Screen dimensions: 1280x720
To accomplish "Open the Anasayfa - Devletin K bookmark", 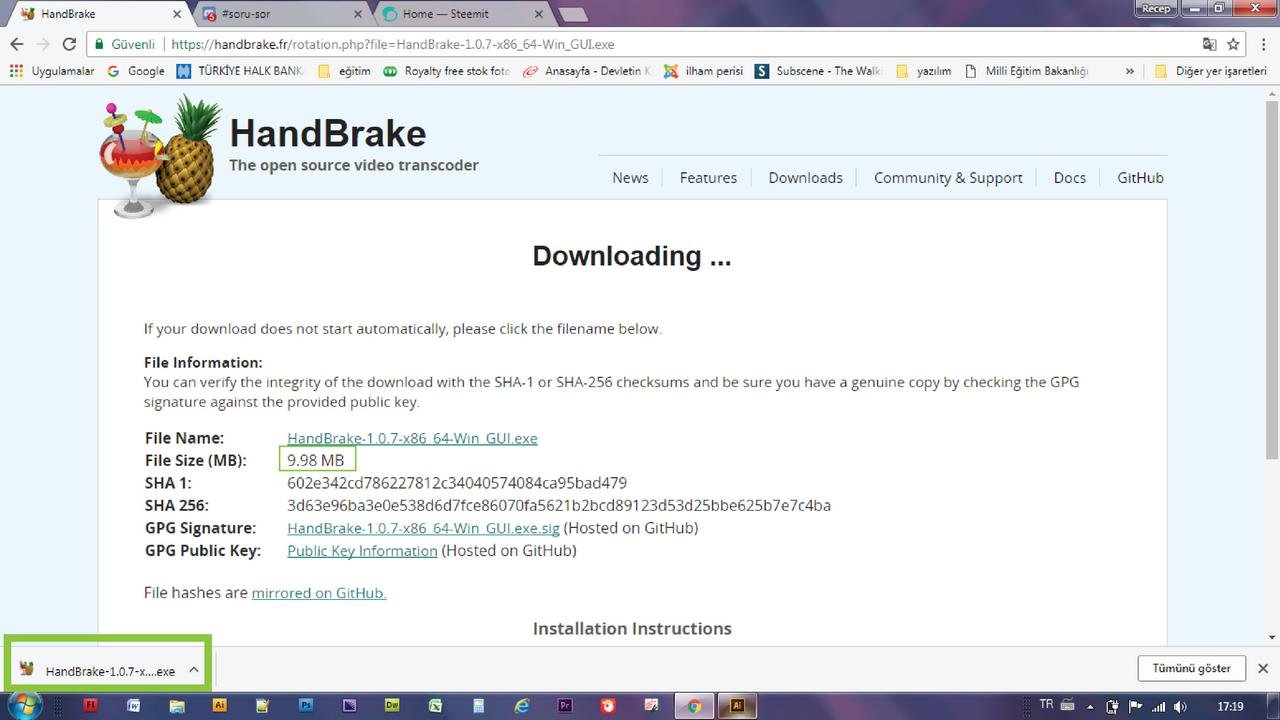I will coord(587,71).
